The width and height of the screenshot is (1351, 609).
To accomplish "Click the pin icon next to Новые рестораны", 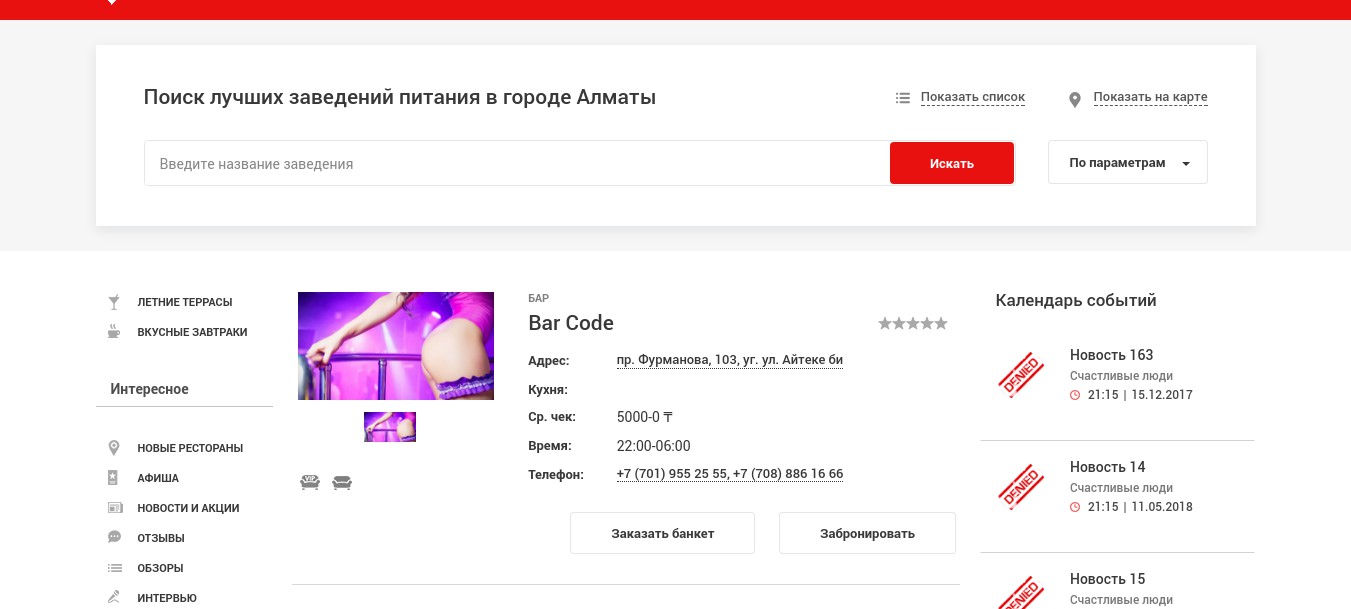I will tap(114, 448).
